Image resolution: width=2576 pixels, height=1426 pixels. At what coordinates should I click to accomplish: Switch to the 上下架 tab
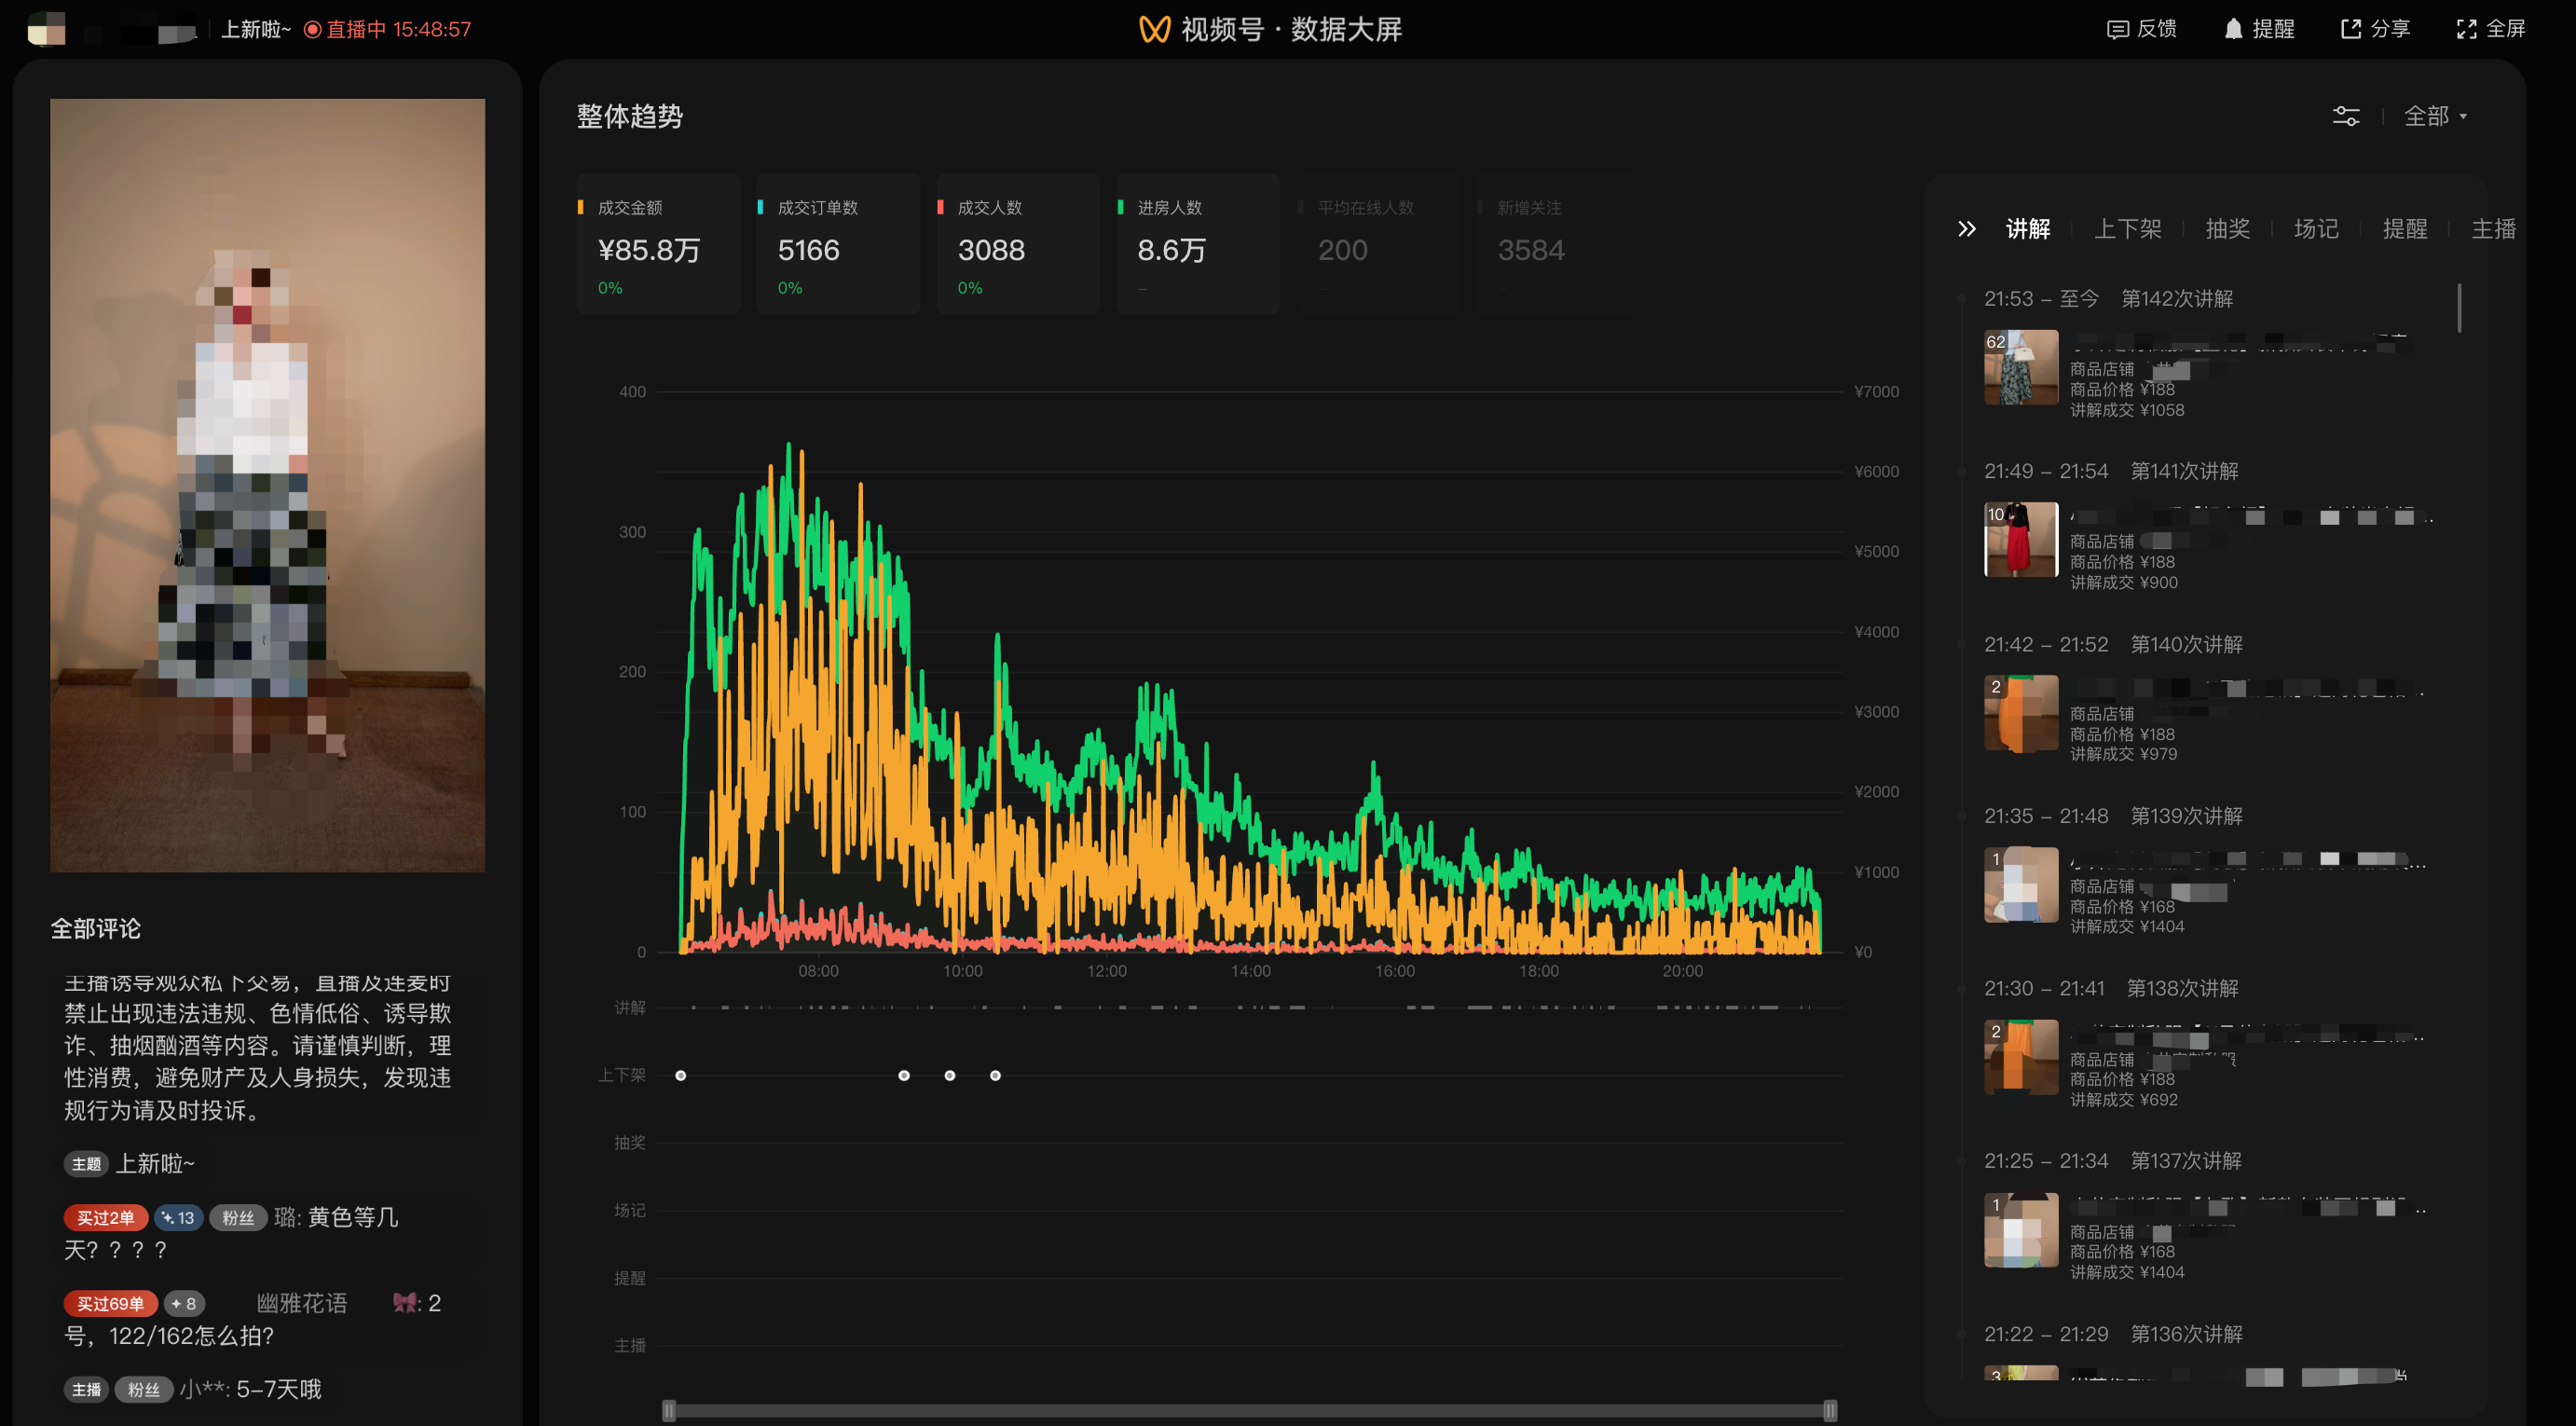pyautogui.click(x=2127, y=229)
